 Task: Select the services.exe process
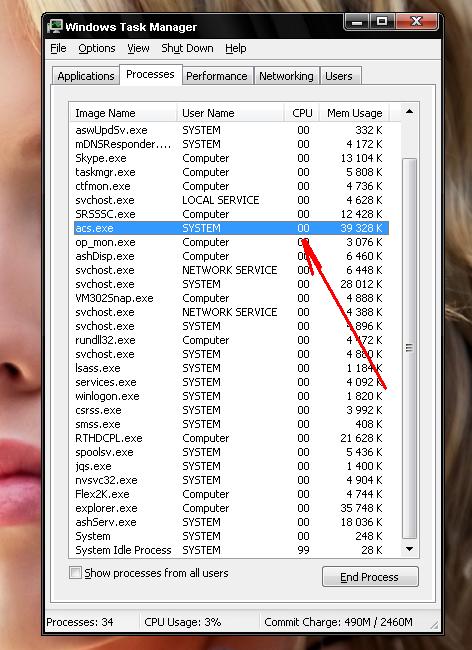(x=229, y=382)
